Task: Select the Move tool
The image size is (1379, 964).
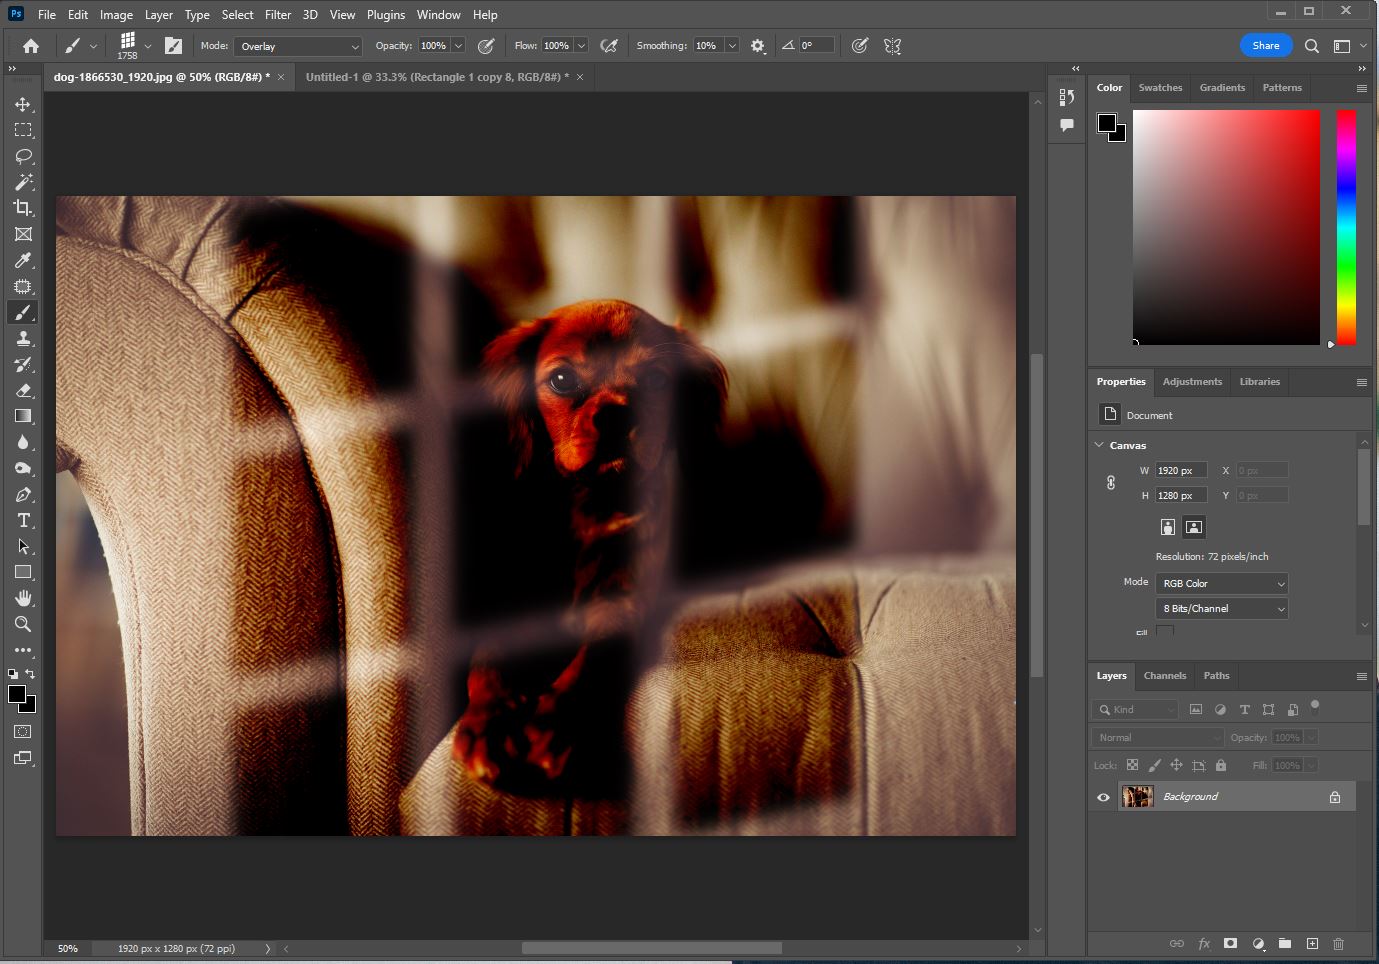Action: [x=23, y=104]
